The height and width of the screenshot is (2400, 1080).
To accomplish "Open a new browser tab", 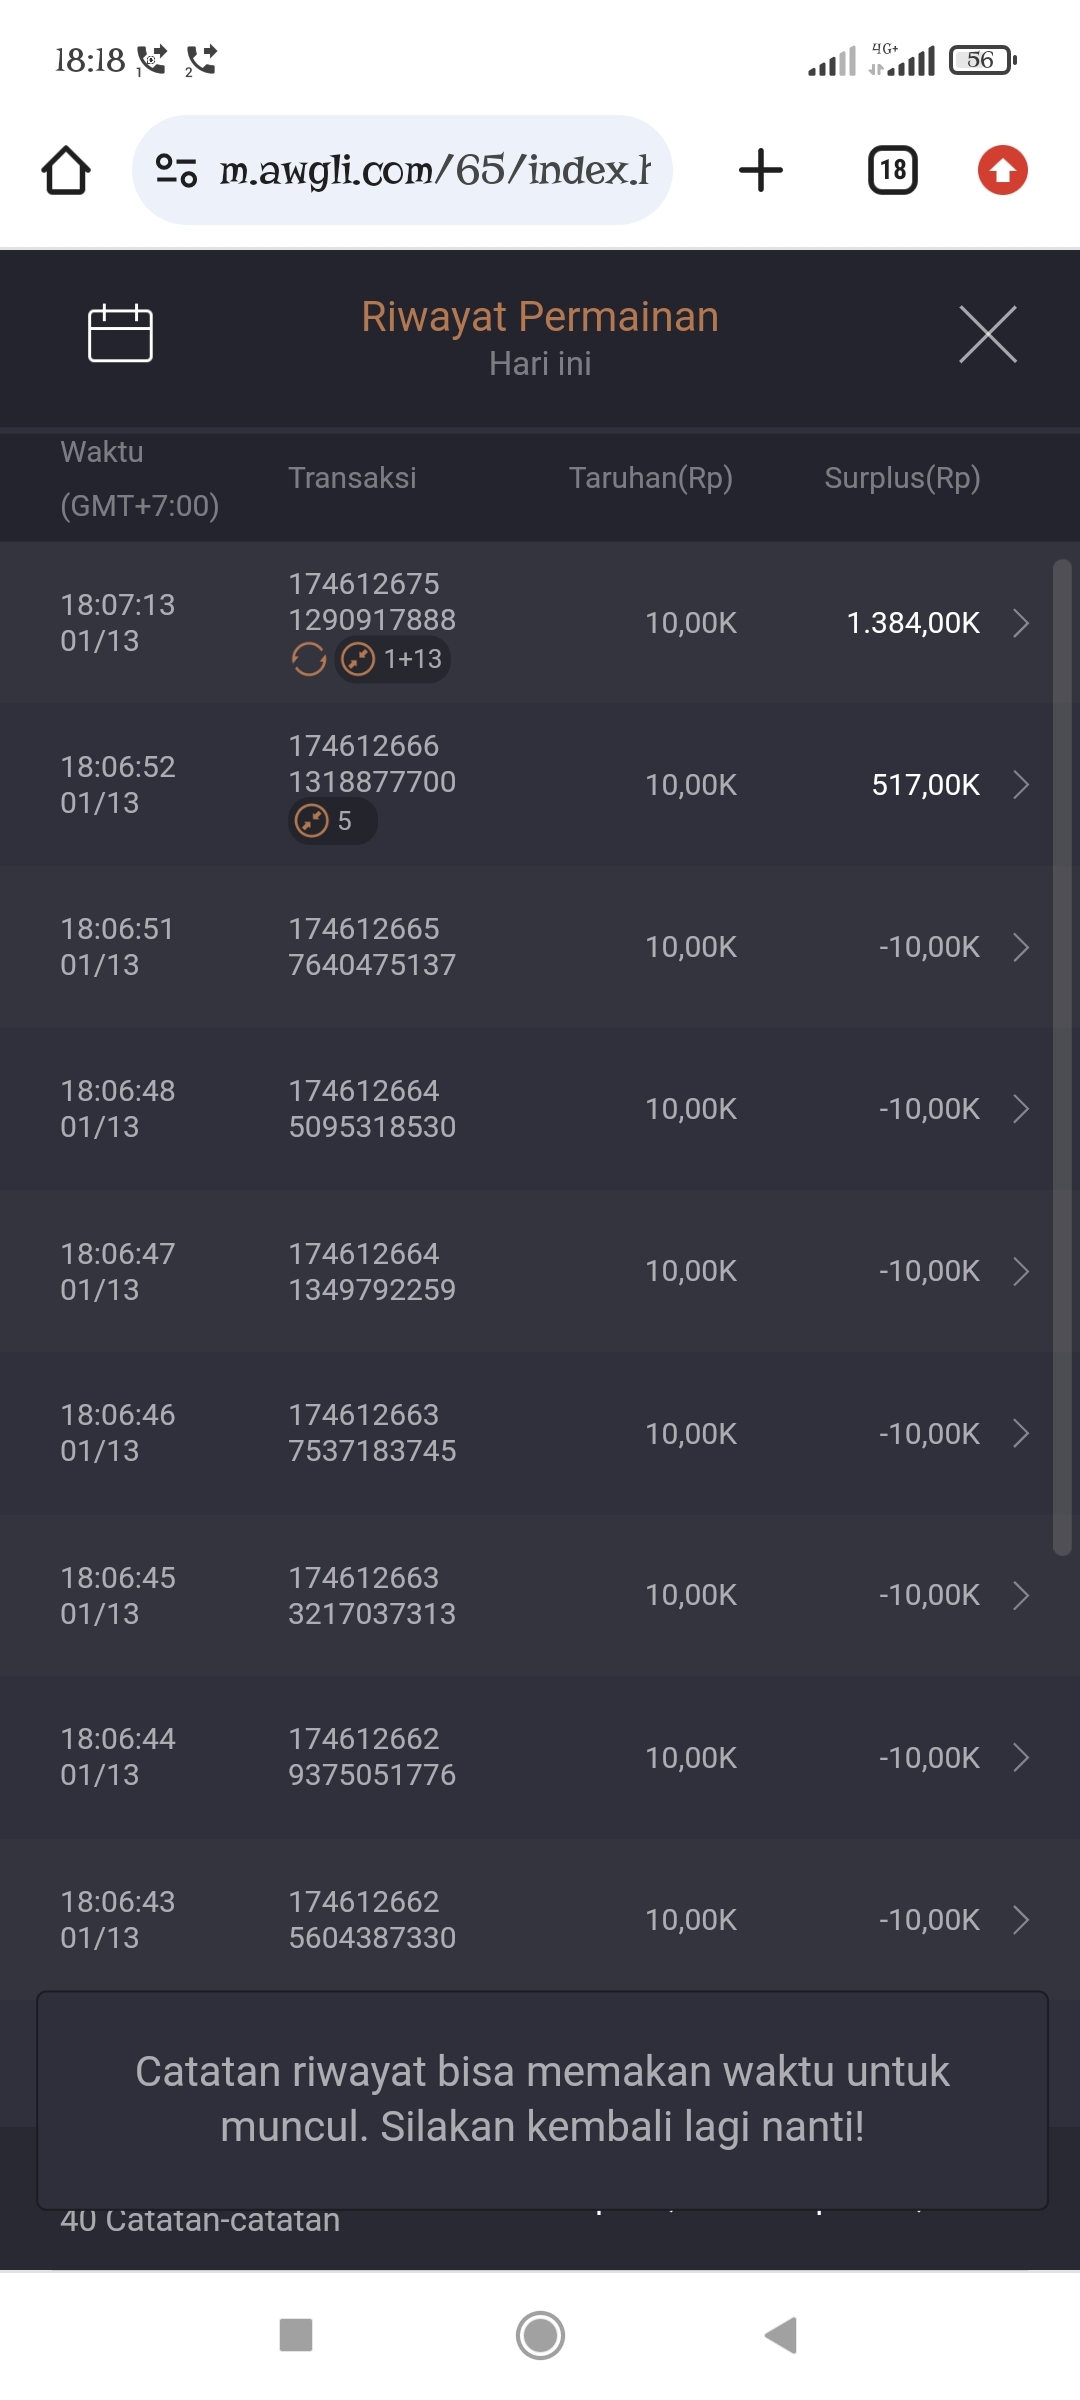I will (x=761, y=170).
